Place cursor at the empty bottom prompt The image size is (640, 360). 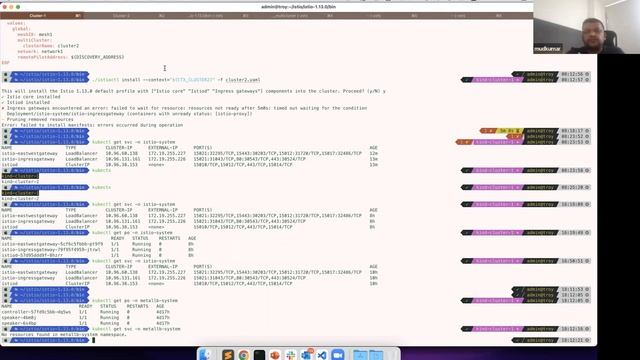point(94,340)
